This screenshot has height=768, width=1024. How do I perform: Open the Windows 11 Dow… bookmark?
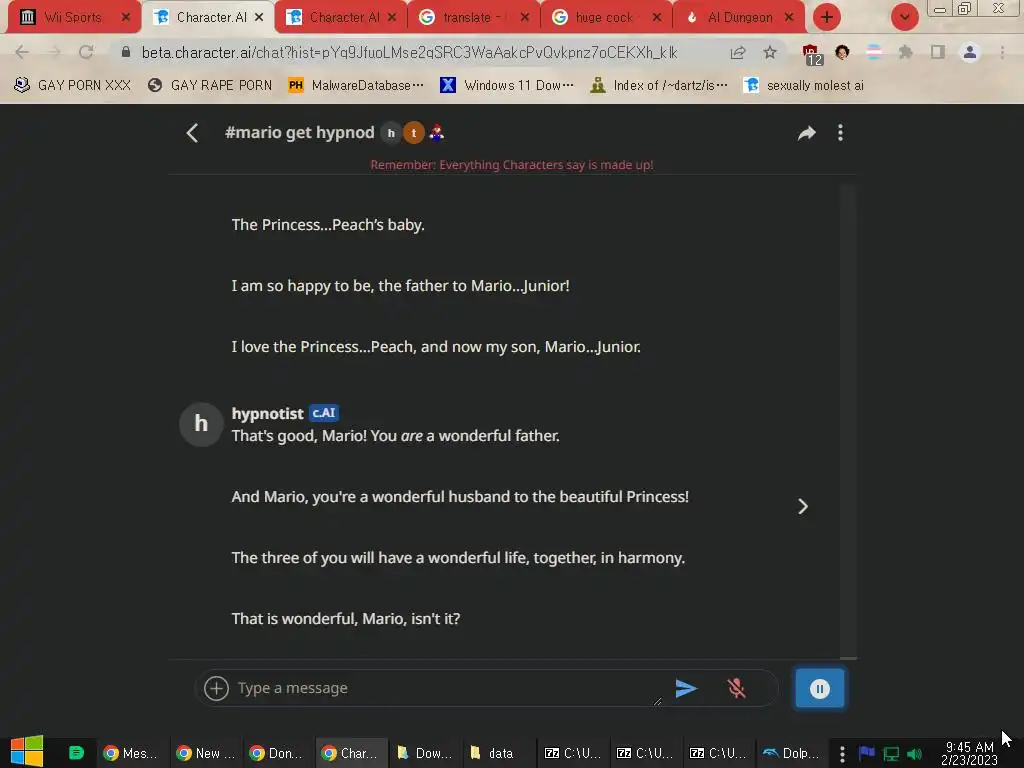click(x=507, y=85)
